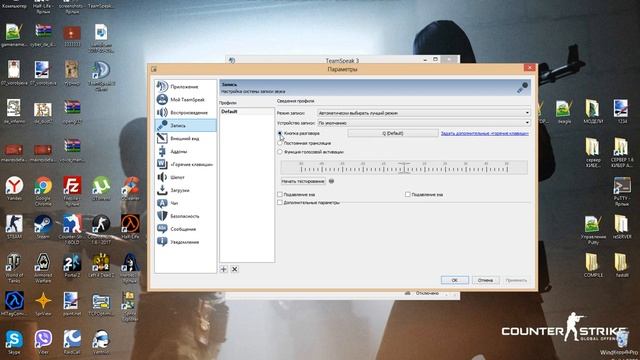
Task: Open the Режим записи dropdown
Action: pyautogui.click(x=424, y=113)
